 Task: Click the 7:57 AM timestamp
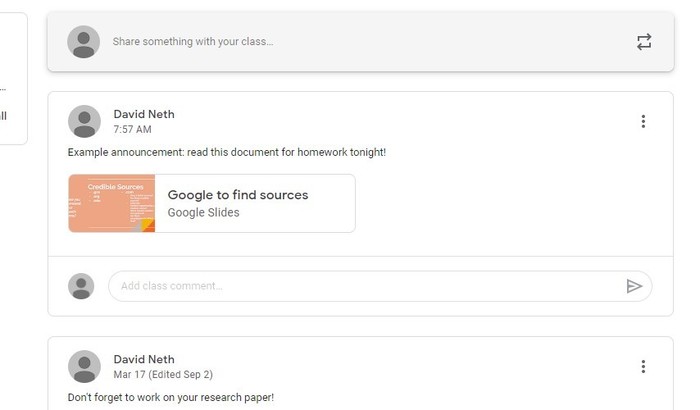coord(133,130)
